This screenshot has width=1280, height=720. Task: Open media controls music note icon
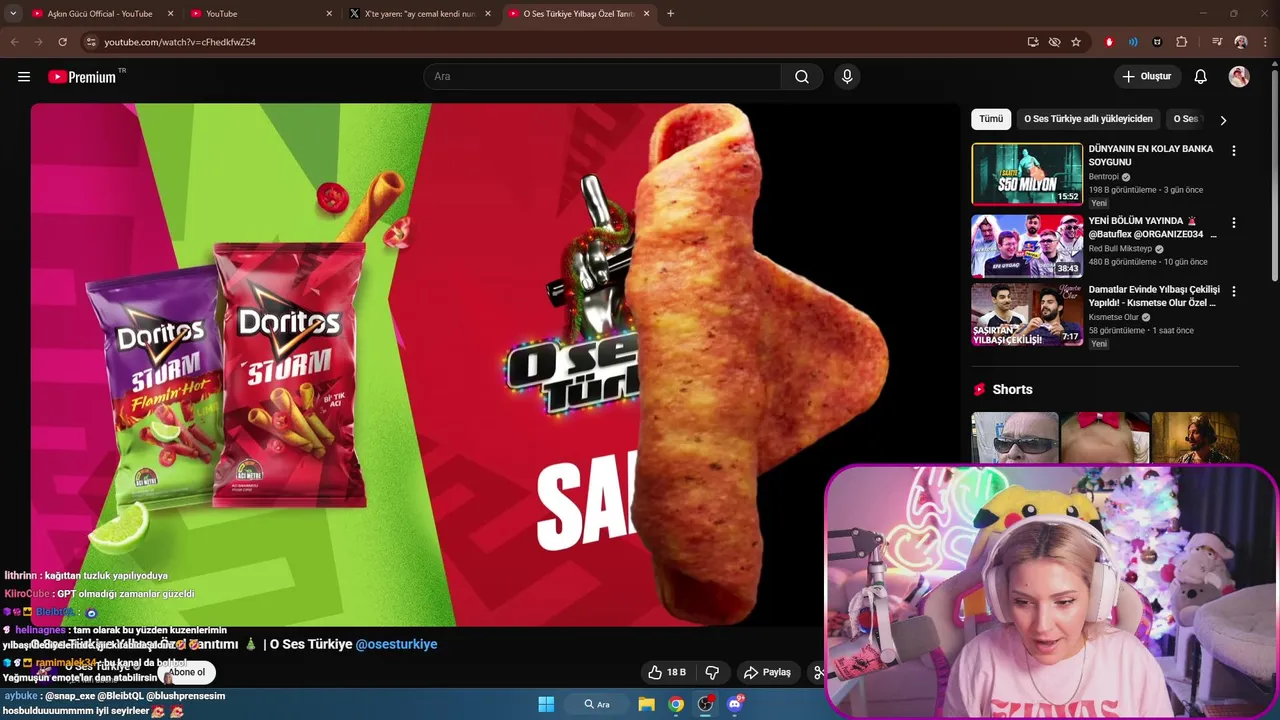[x=1217, y=42]
